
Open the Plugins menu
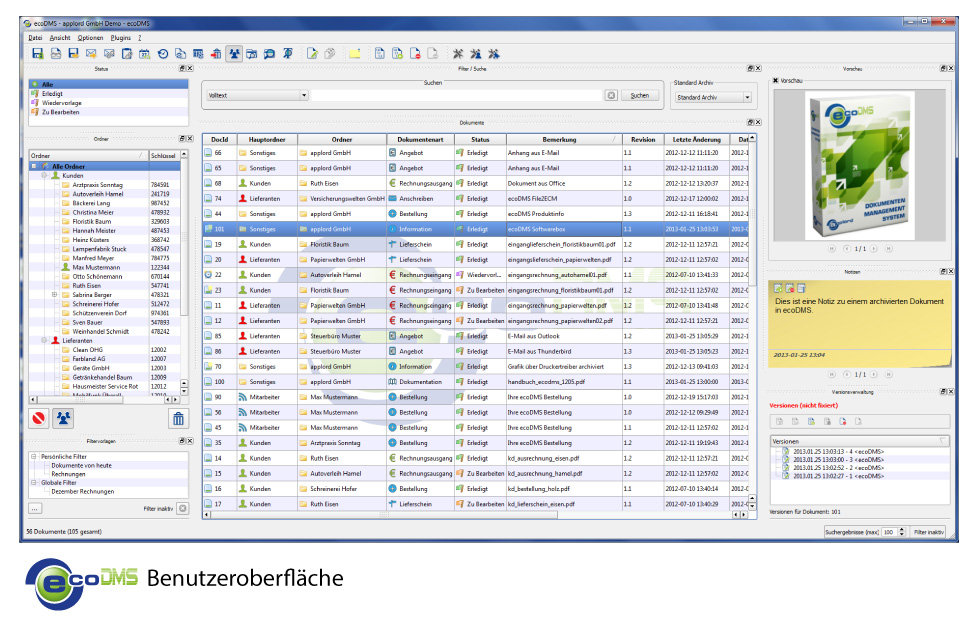pyautogui.click(x=121, y=38)
